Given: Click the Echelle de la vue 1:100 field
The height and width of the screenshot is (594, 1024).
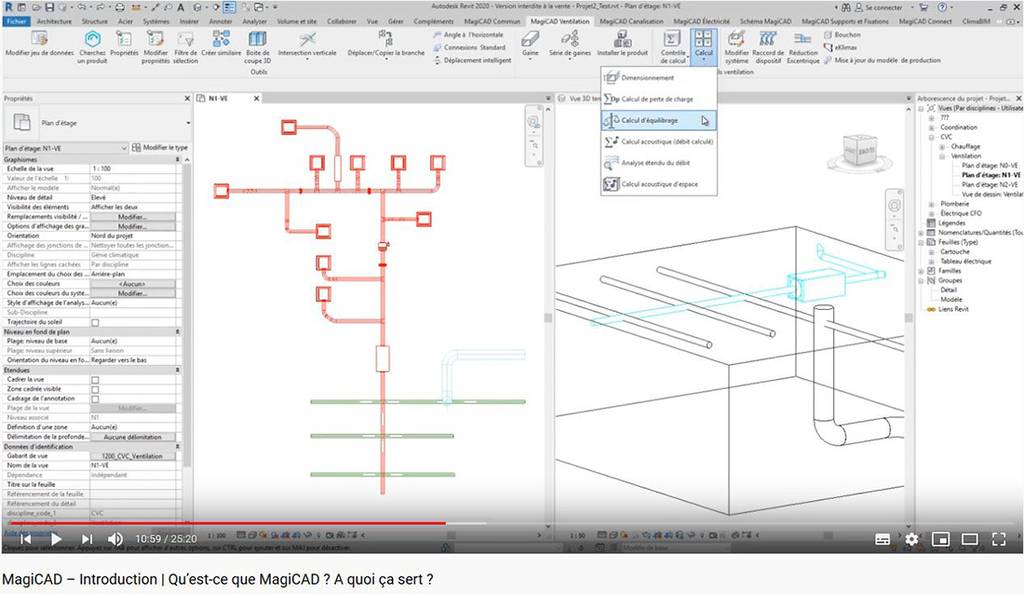Looking at the screenshot, I should (x=133, y=168).
